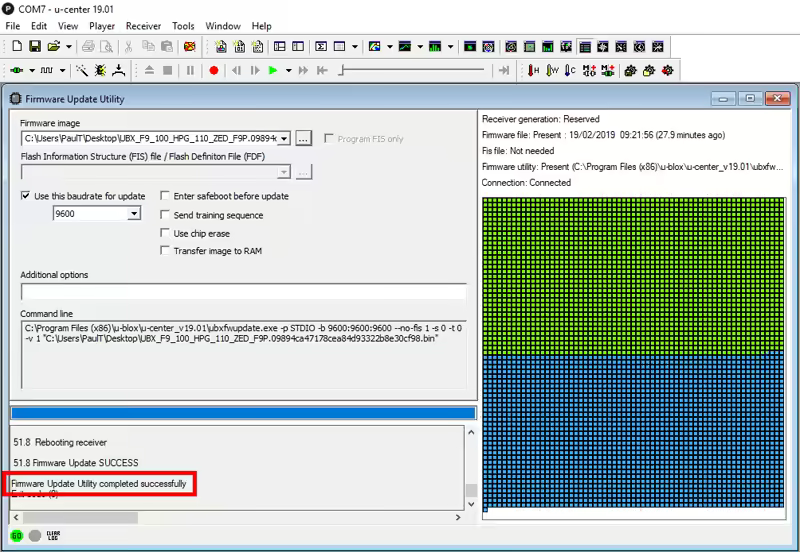Click the Coldstart (C) icon
Image resolution: width=800 pixels, height=552 pixels.
point(569,70)
